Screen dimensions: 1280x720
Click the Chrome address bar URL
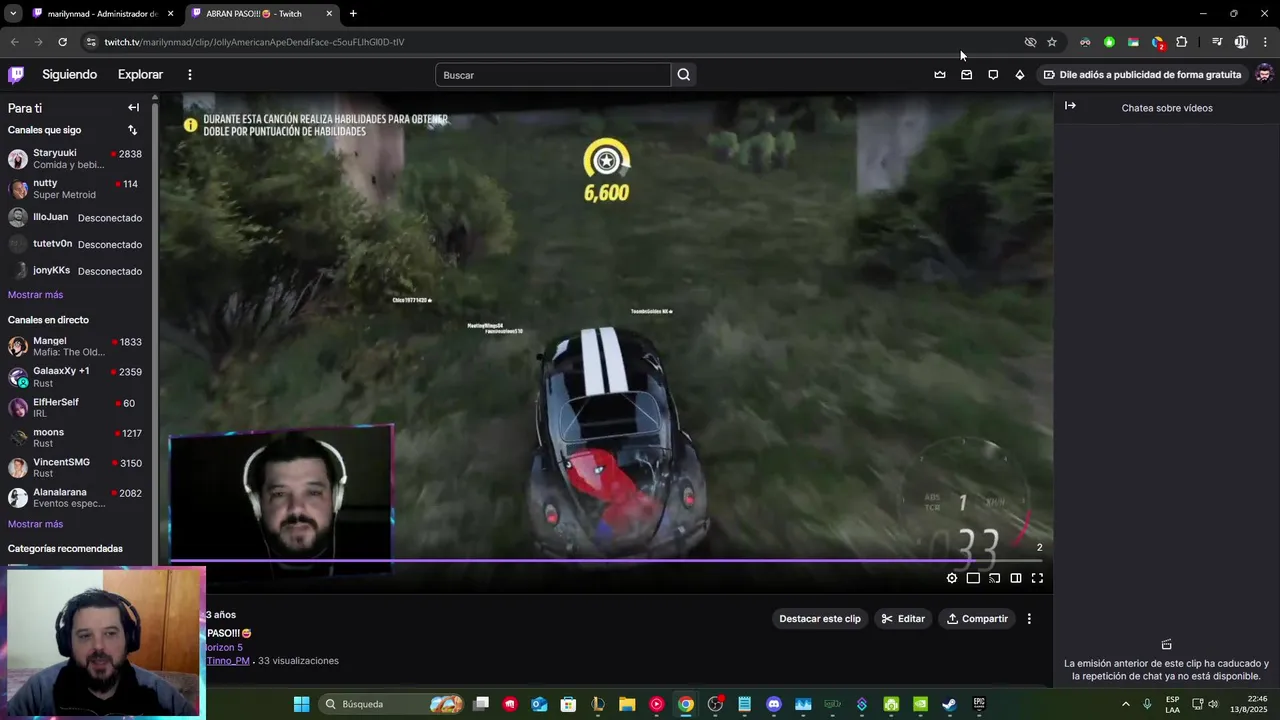[254, 42]
